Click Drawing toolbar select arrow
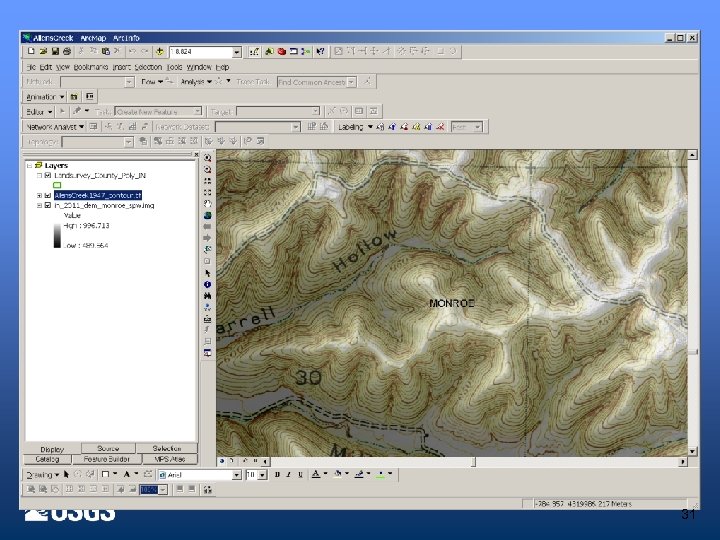This screenshot has height=540, width=720. coord(66,475)
